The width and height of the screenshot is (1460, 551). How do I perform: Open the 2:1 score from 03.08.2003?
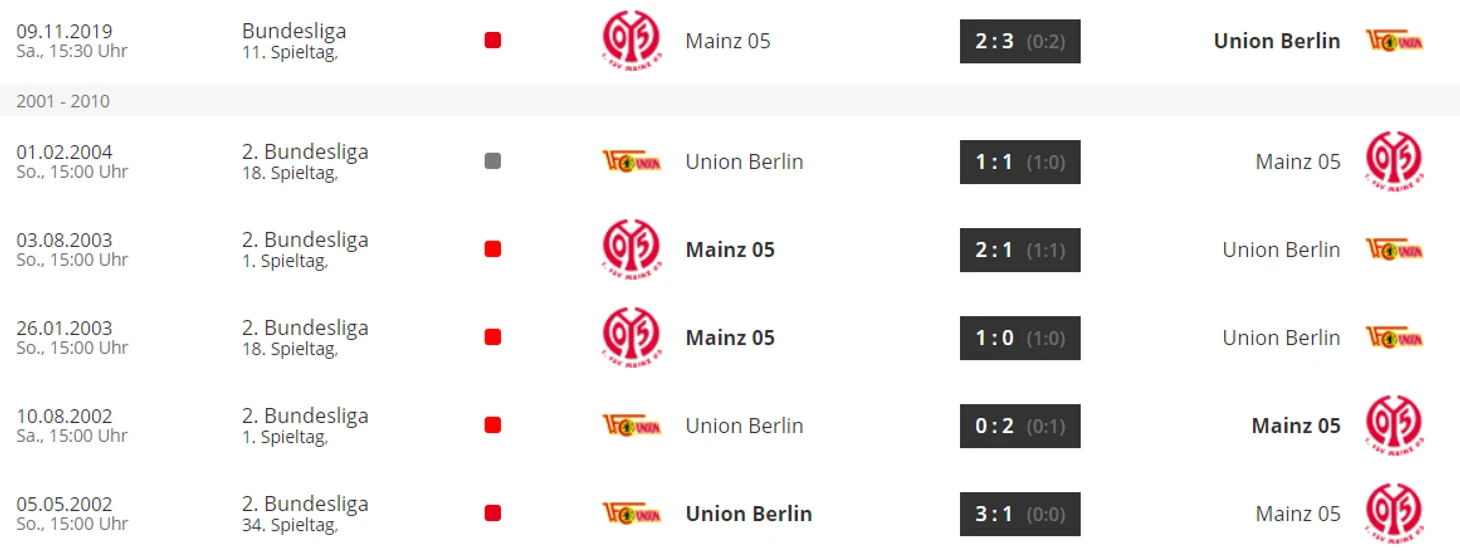pos(1020,249)
